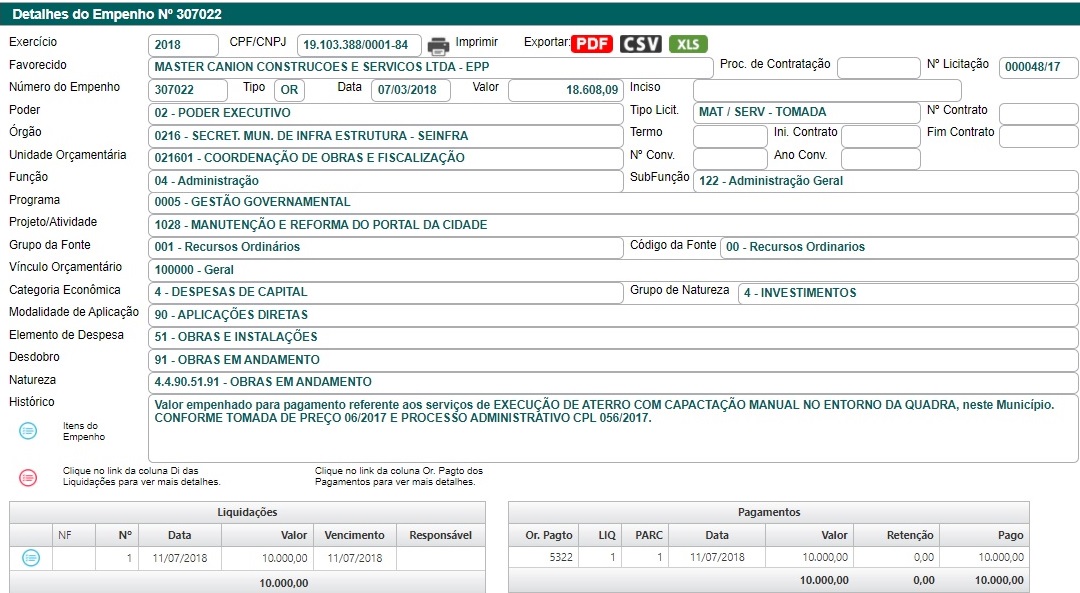This screenshot has width=1080, height=593.
Task: Click the empty Nº Conv. field
Action: [730, 158]
